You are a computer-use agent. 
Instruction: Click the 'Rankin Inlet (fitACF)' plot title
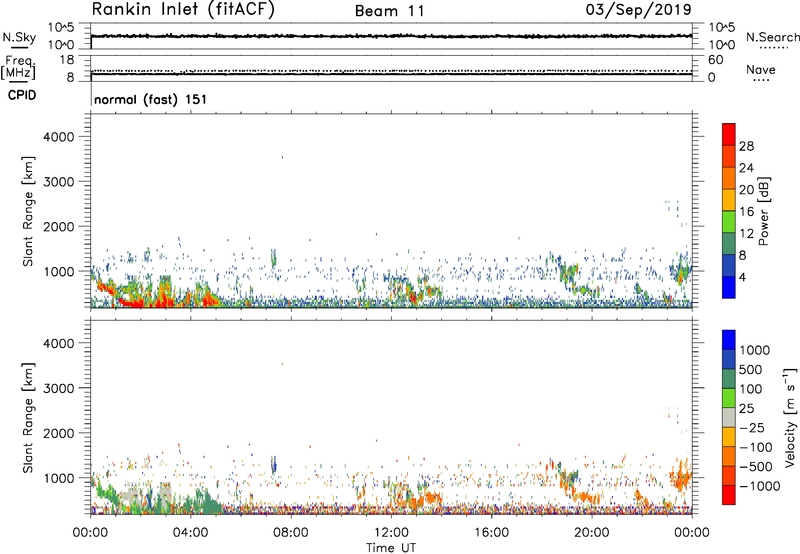[x=183, y=10]
